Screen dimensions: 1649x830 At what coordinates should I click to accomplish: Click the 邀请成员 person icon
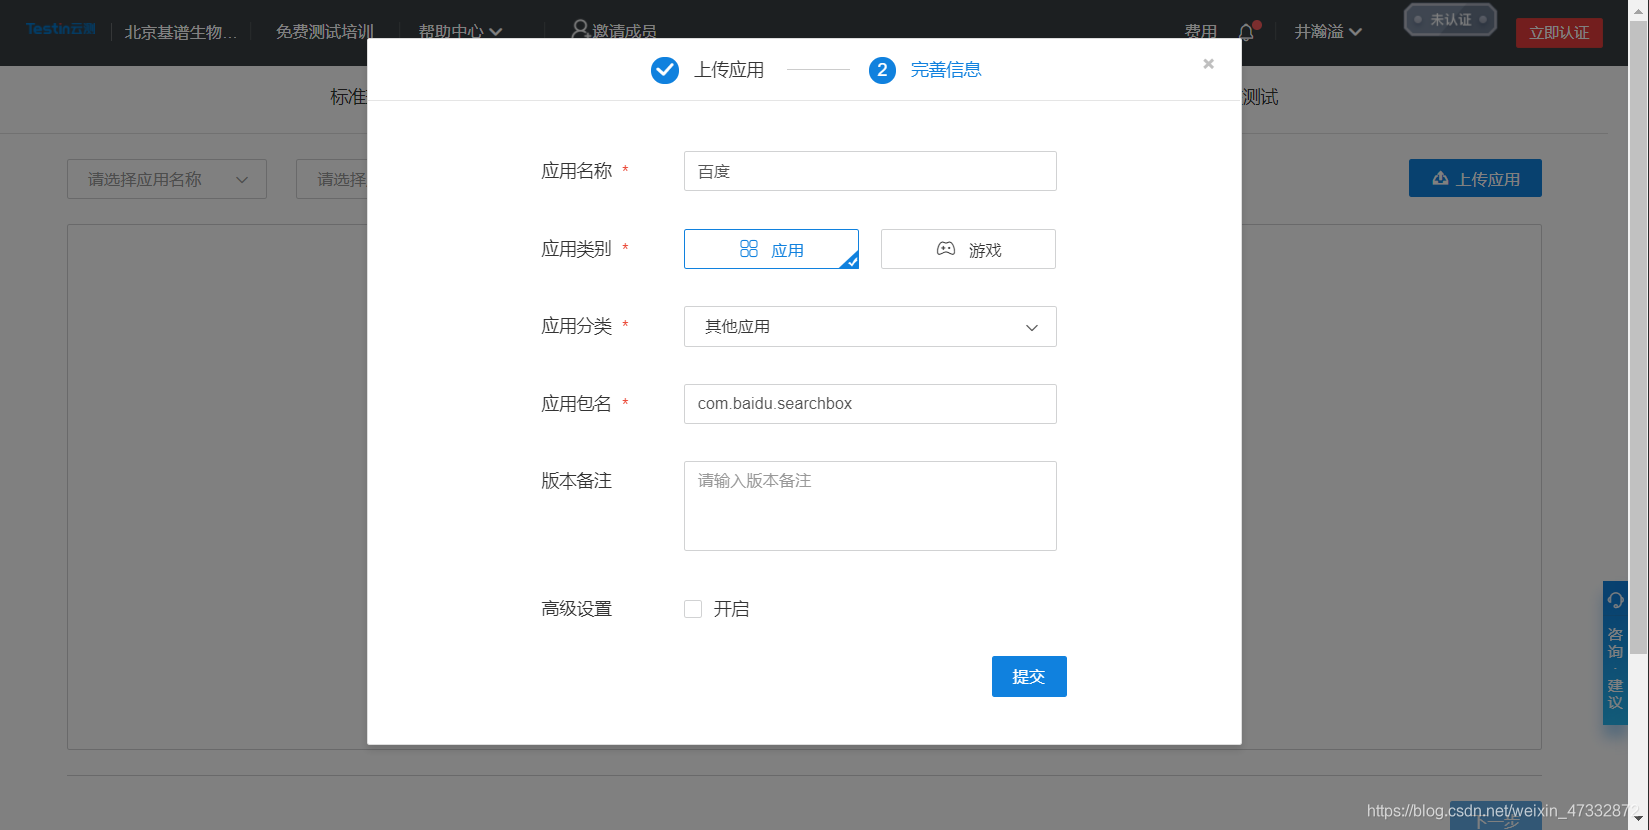[x=580, y=30]
